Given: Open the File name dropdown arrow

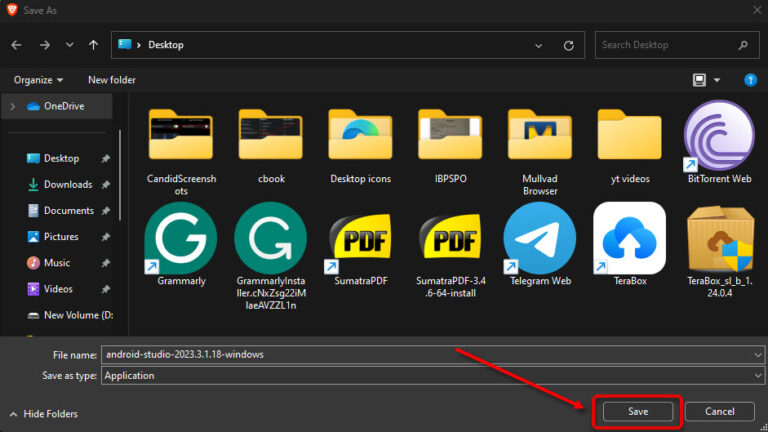Looking at the screenshot, I should tap(757, 355).
